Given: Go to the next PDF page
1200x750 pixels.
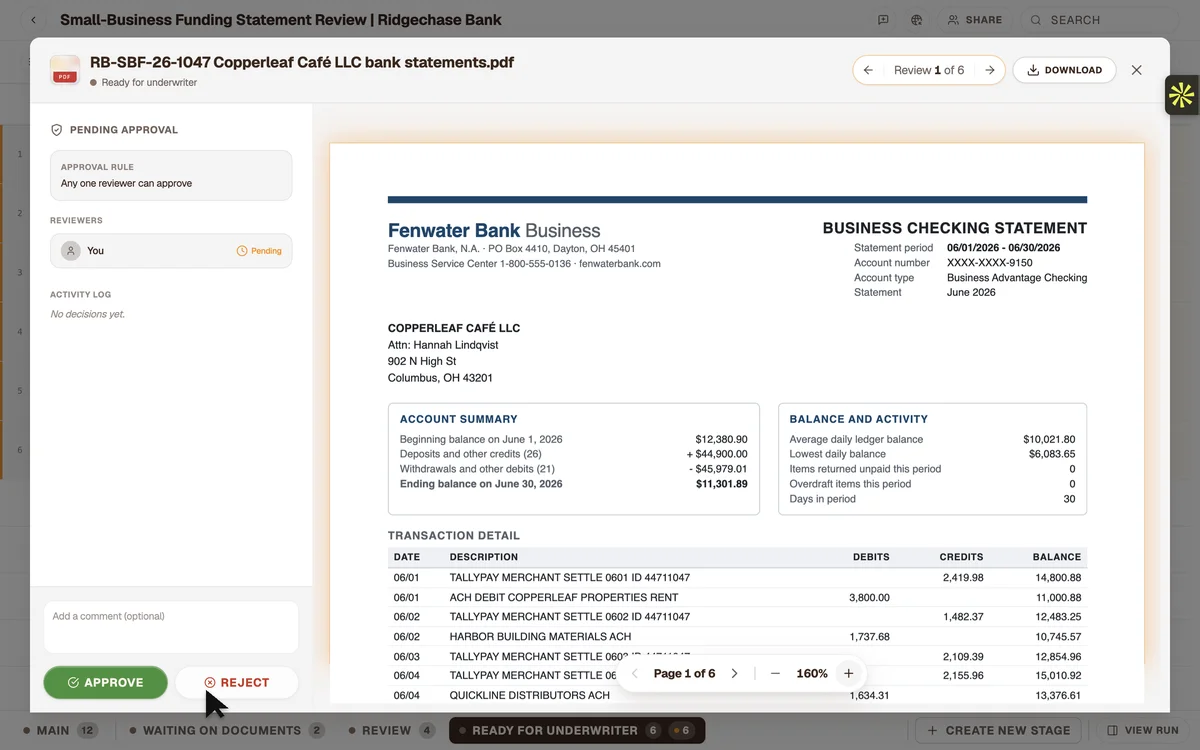Looking at the screenshot, I should pyautogui.click(x=734, y=674).
